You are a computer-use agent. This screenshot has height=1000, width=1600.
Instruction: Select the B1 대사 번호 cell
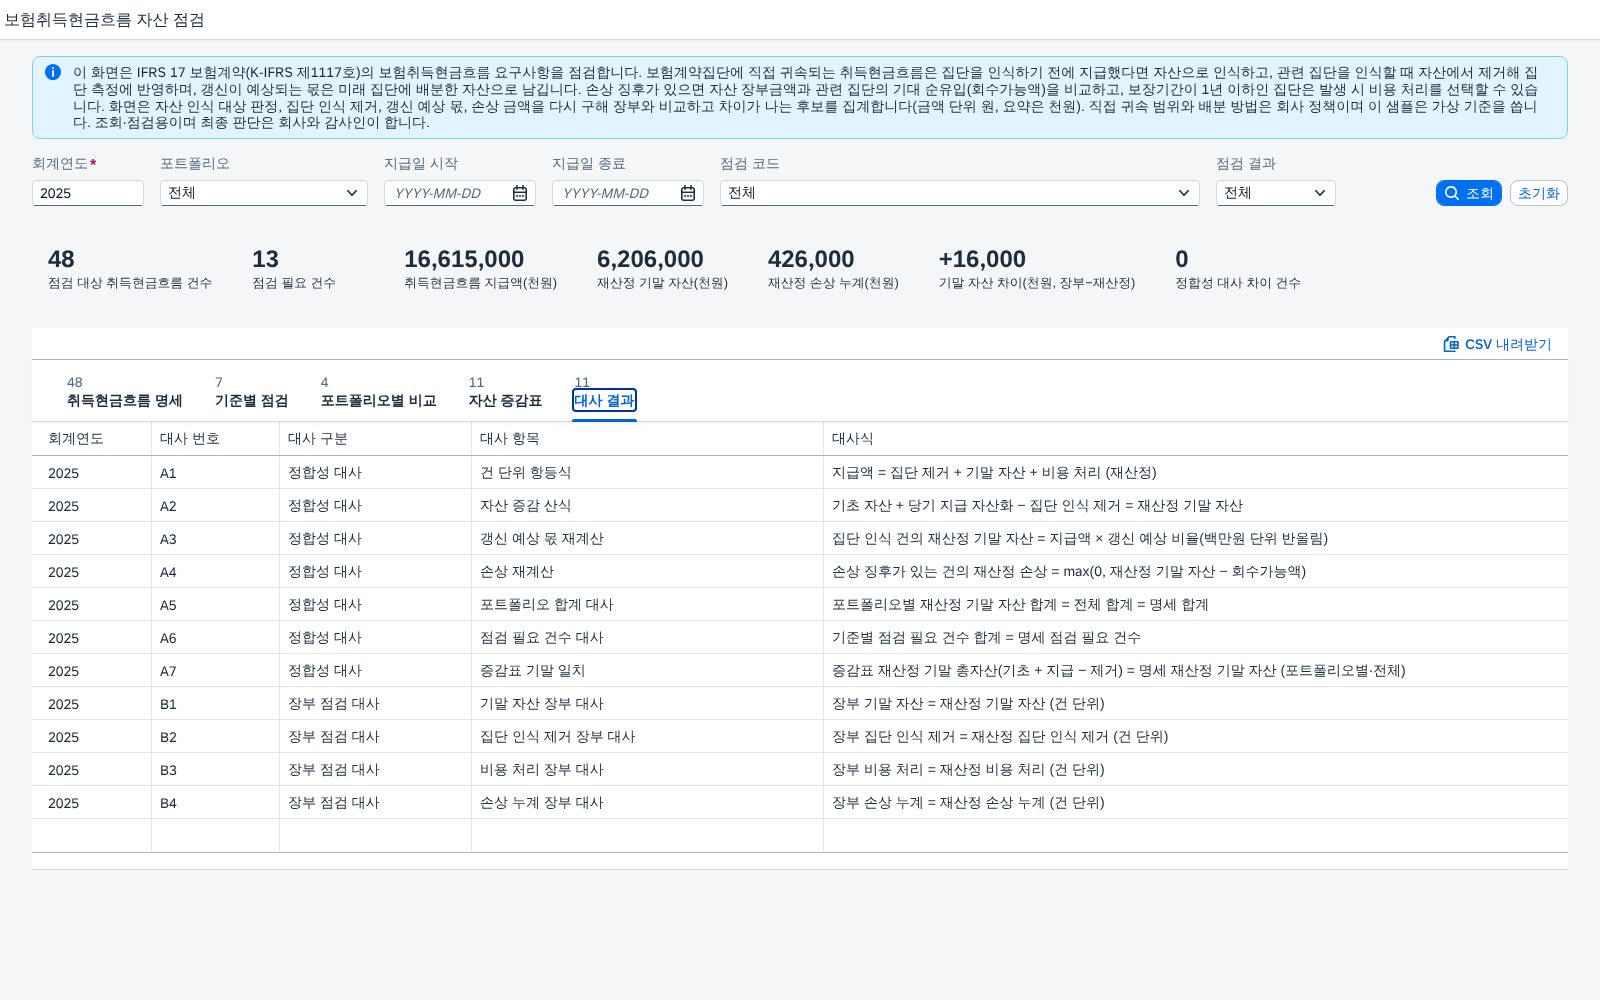click(216, 704)
